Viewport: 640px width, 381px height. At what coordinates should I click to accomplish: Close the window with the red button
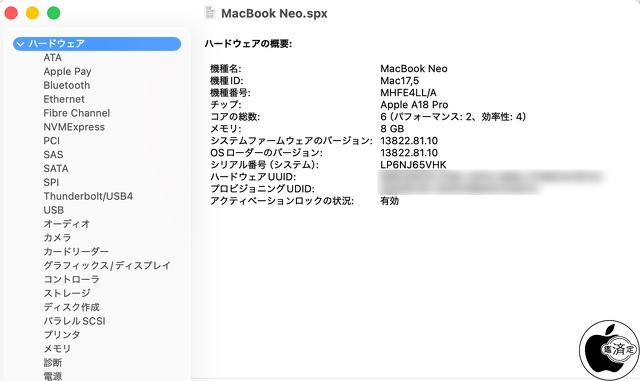[x=11, y=13]
